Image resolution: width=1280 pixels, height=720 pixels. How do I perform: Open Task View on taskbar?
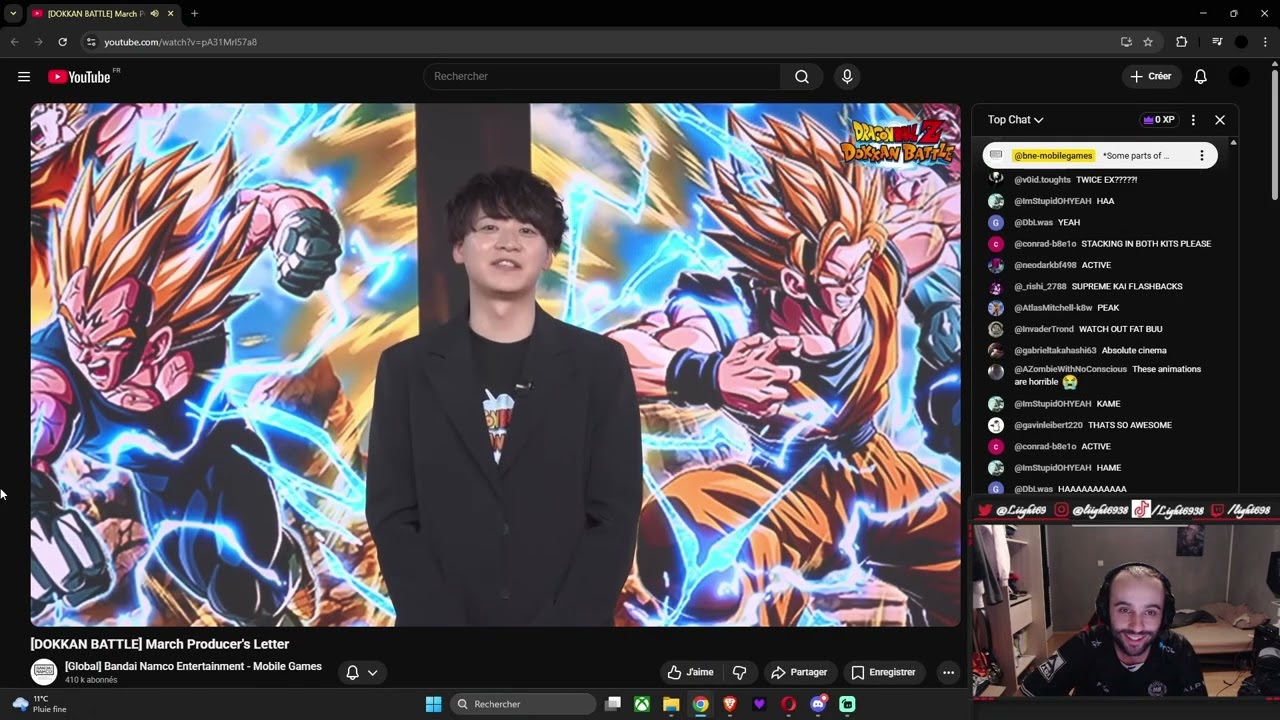tap(613, 704)
